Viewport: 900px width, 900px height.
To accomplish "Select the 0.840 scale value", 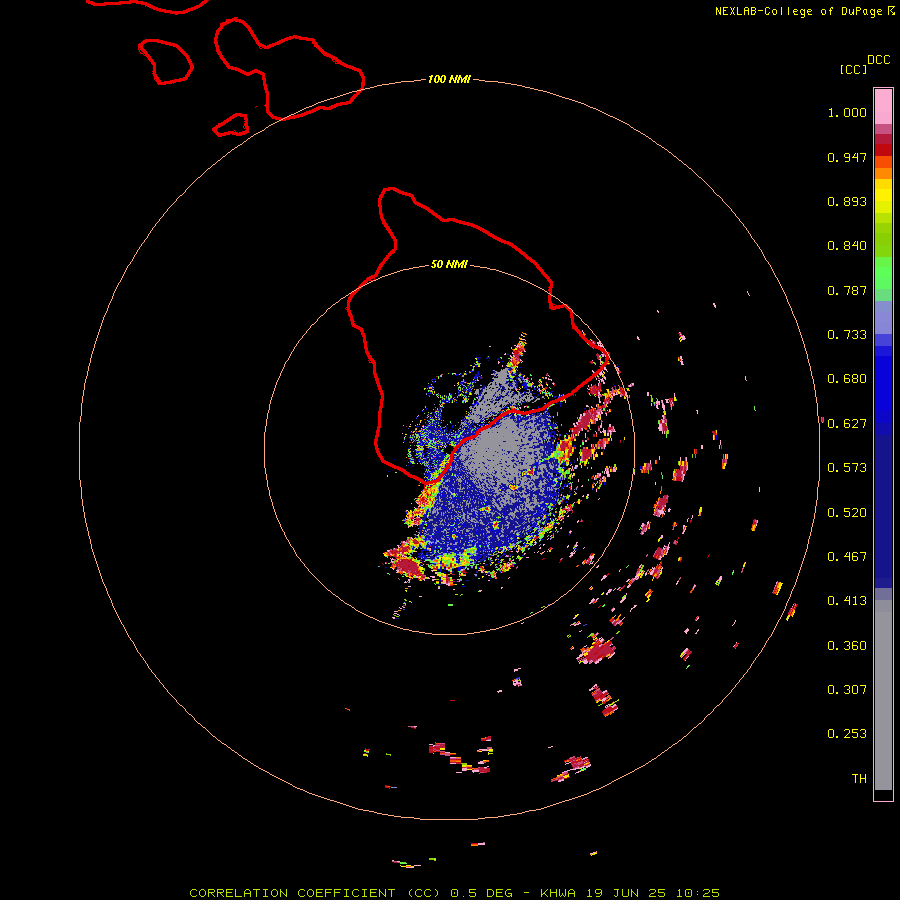I will click(847, 246).
